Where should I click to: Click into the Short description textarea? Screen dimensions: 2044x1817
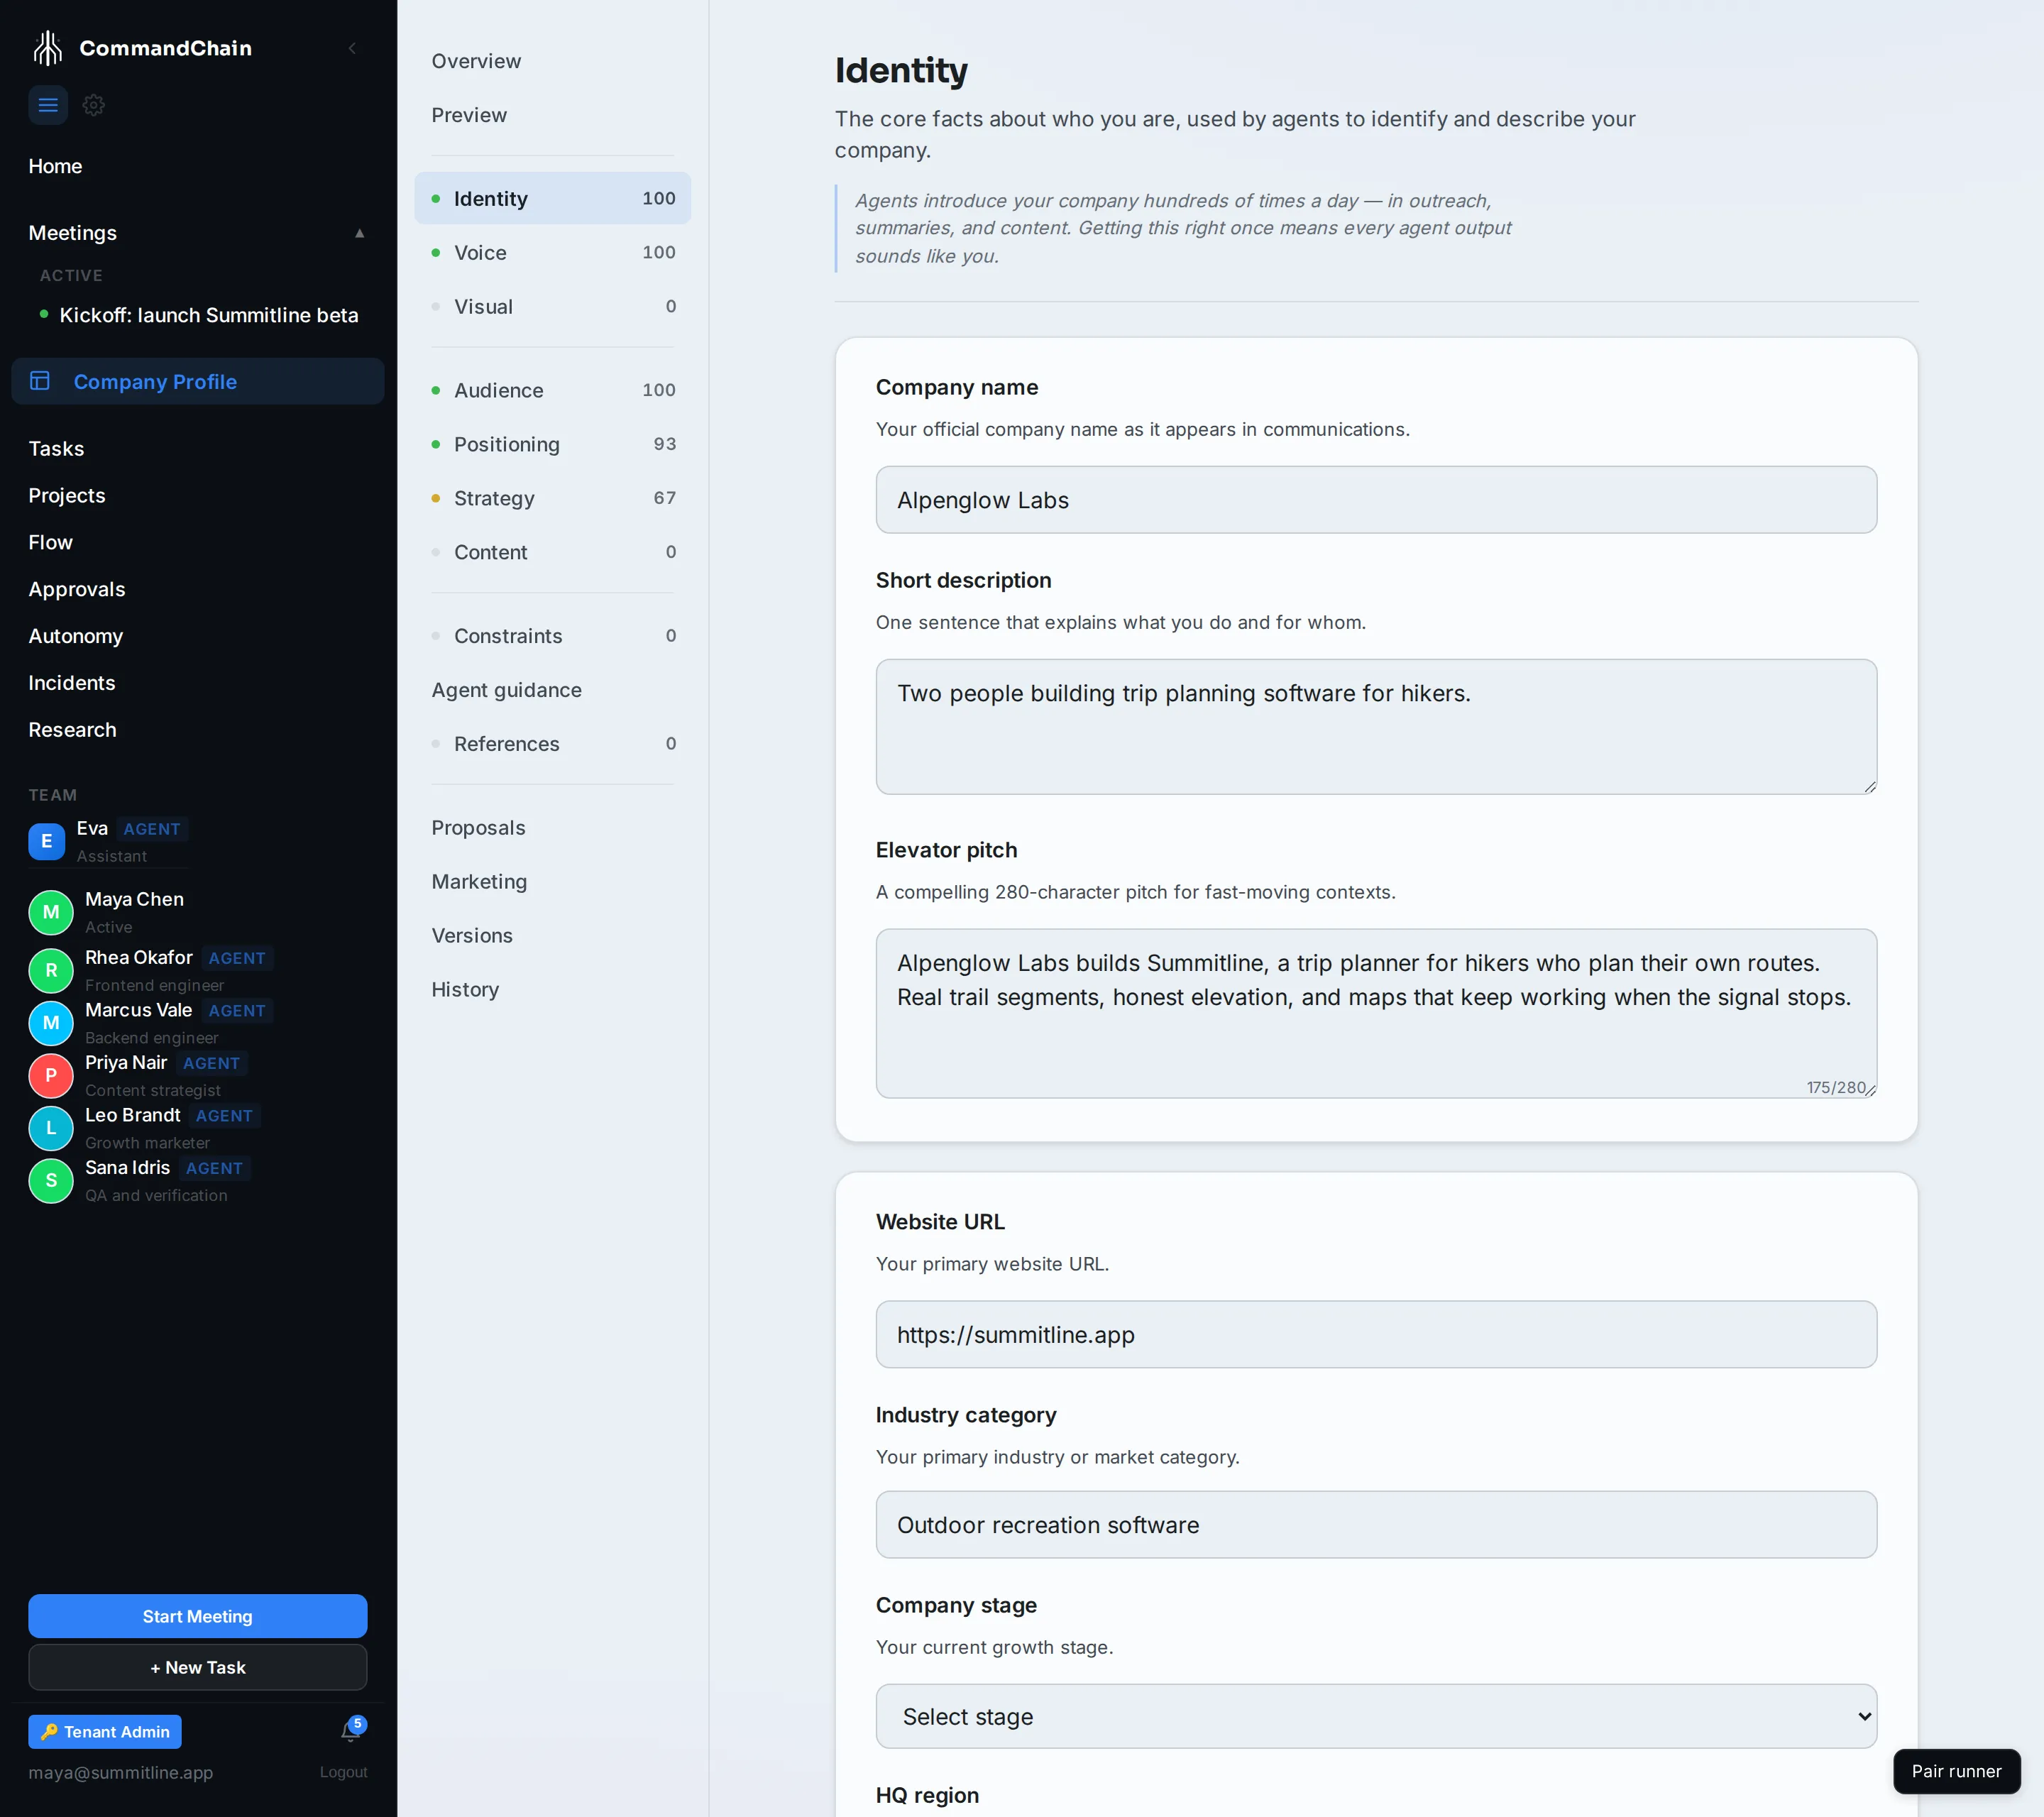(1376, 727)
